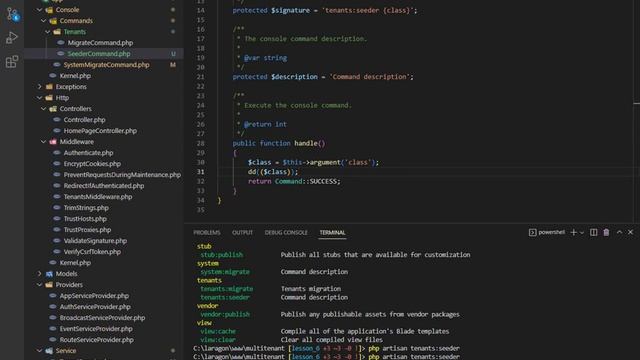Open AuthServiceProvider.php file
Image resolution: width=640 pixels, height=360 pixels.
pos(95,307)
